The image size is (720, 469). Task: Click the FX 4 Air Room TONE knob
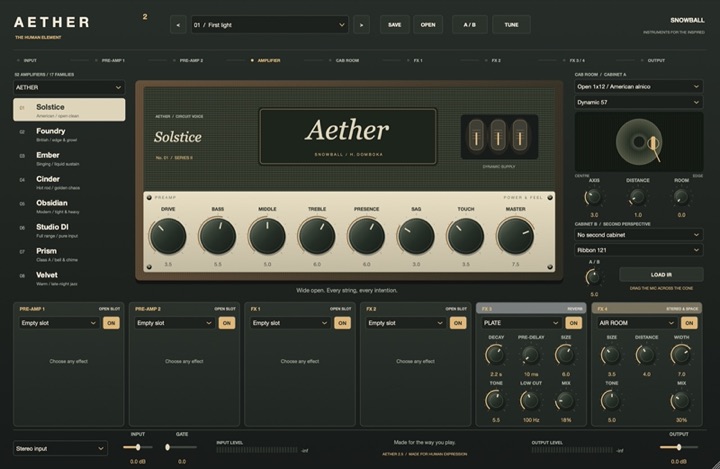pos(611,401)
